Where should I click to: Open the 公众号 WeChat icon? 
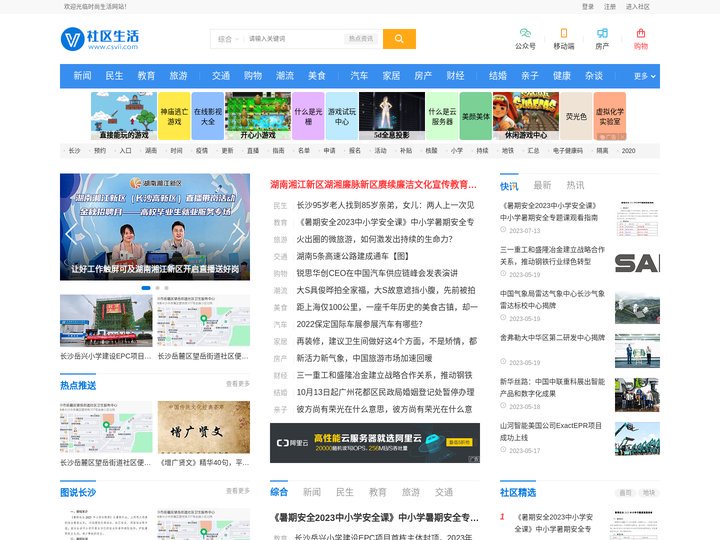coord(525,33)
